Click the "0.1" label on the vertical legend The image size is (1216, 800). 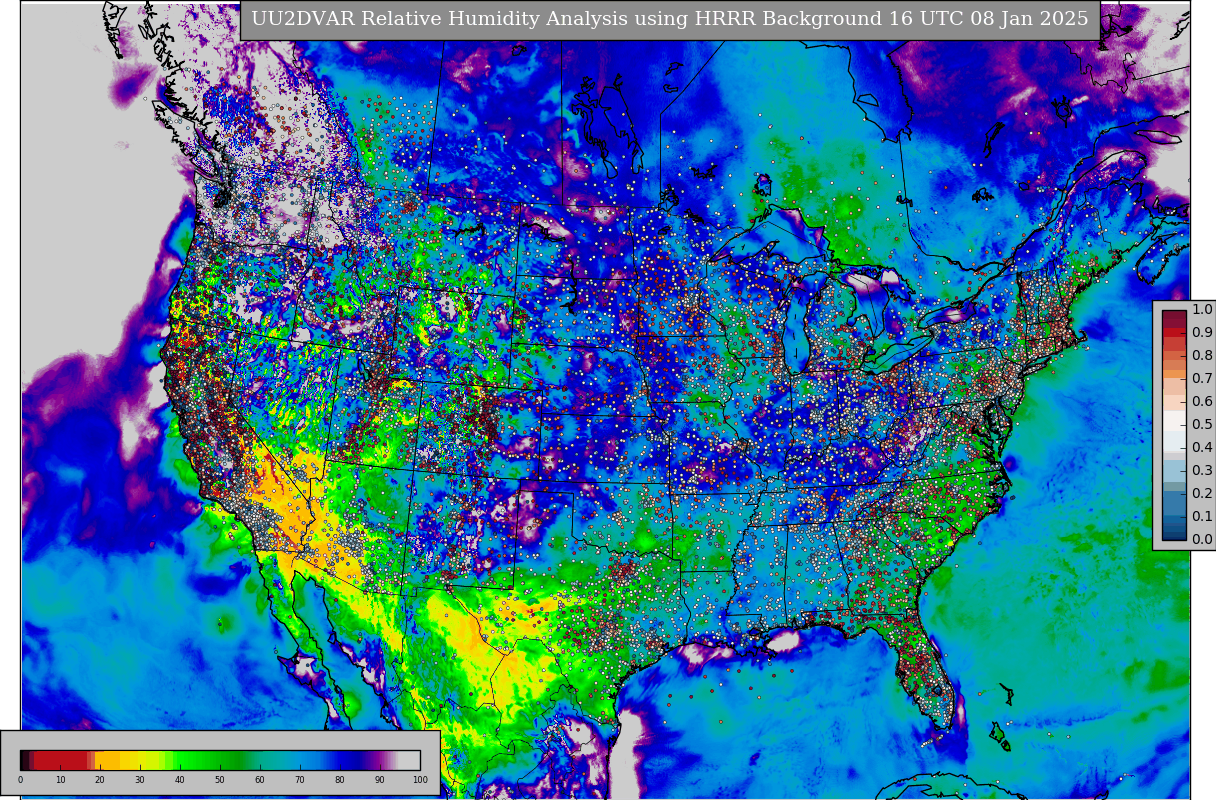[1202, 517]
